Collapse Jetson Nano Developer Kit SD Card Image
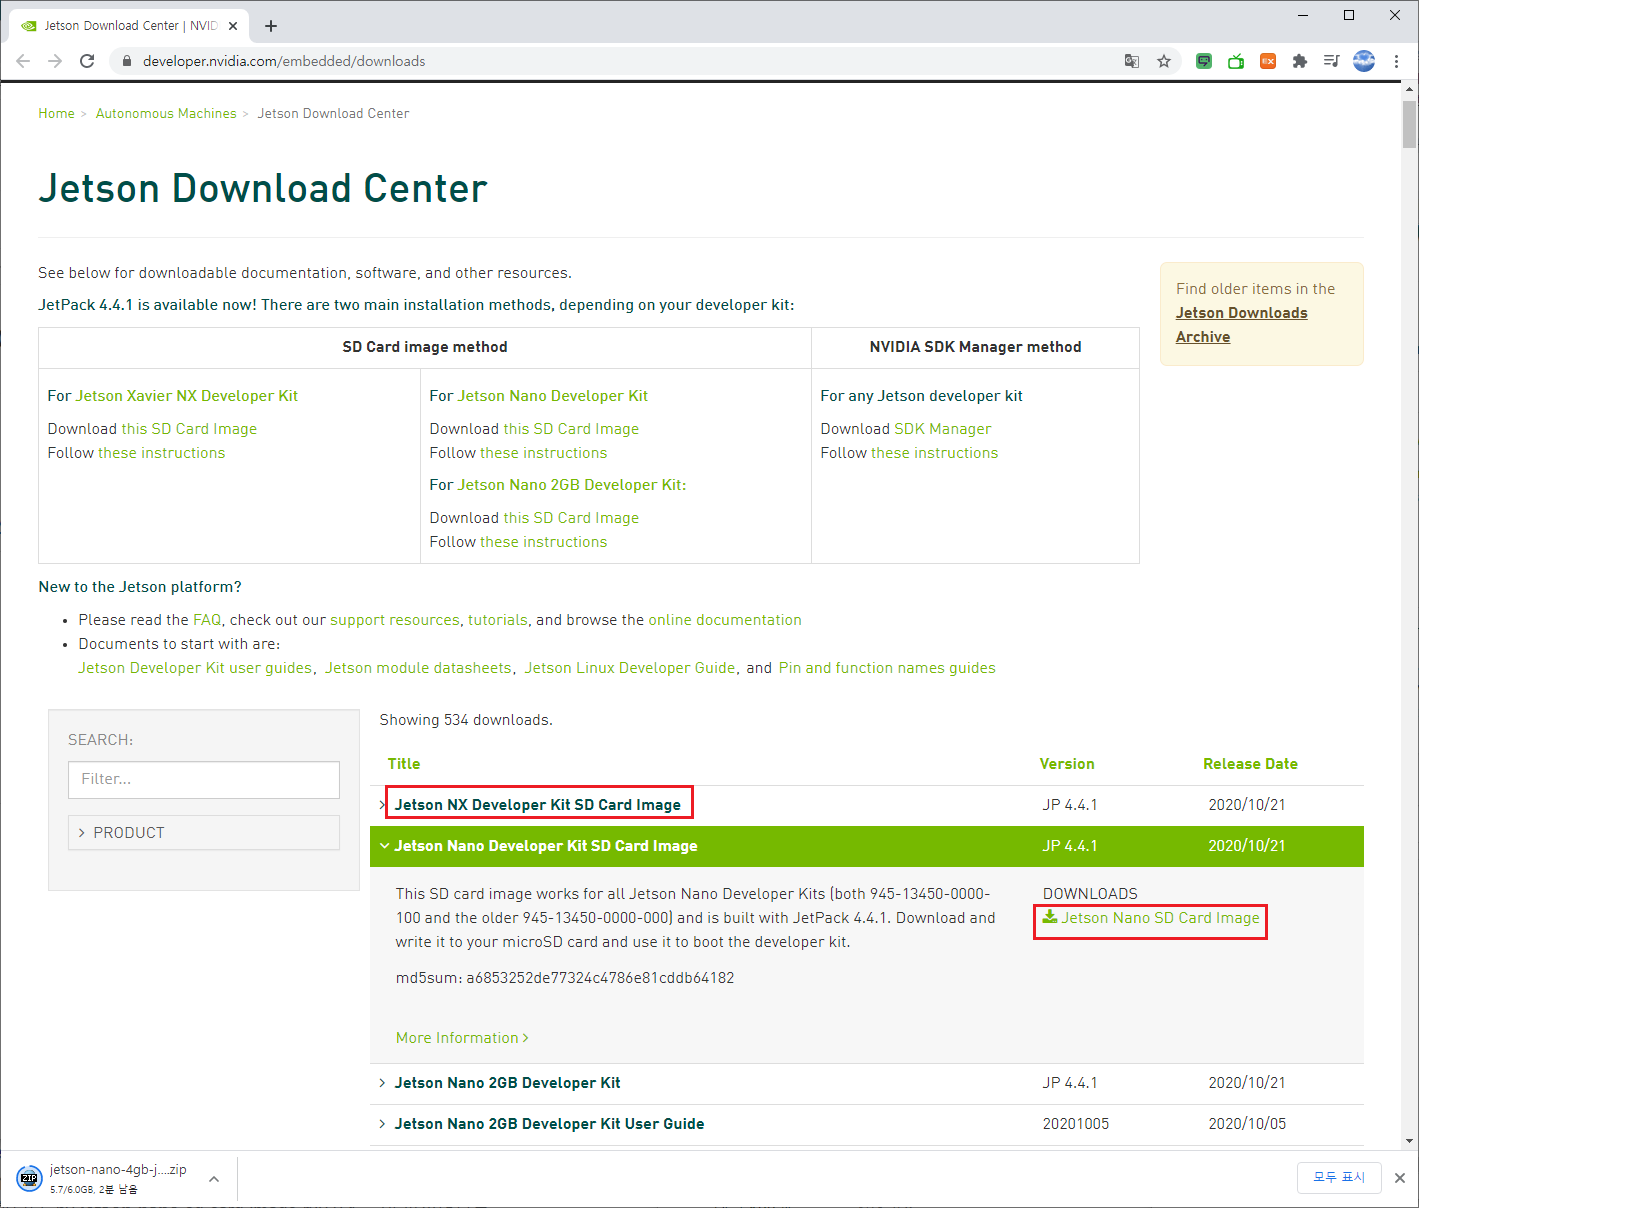Viewport: 1632px width, 1208px height. (x=546, y=846)
